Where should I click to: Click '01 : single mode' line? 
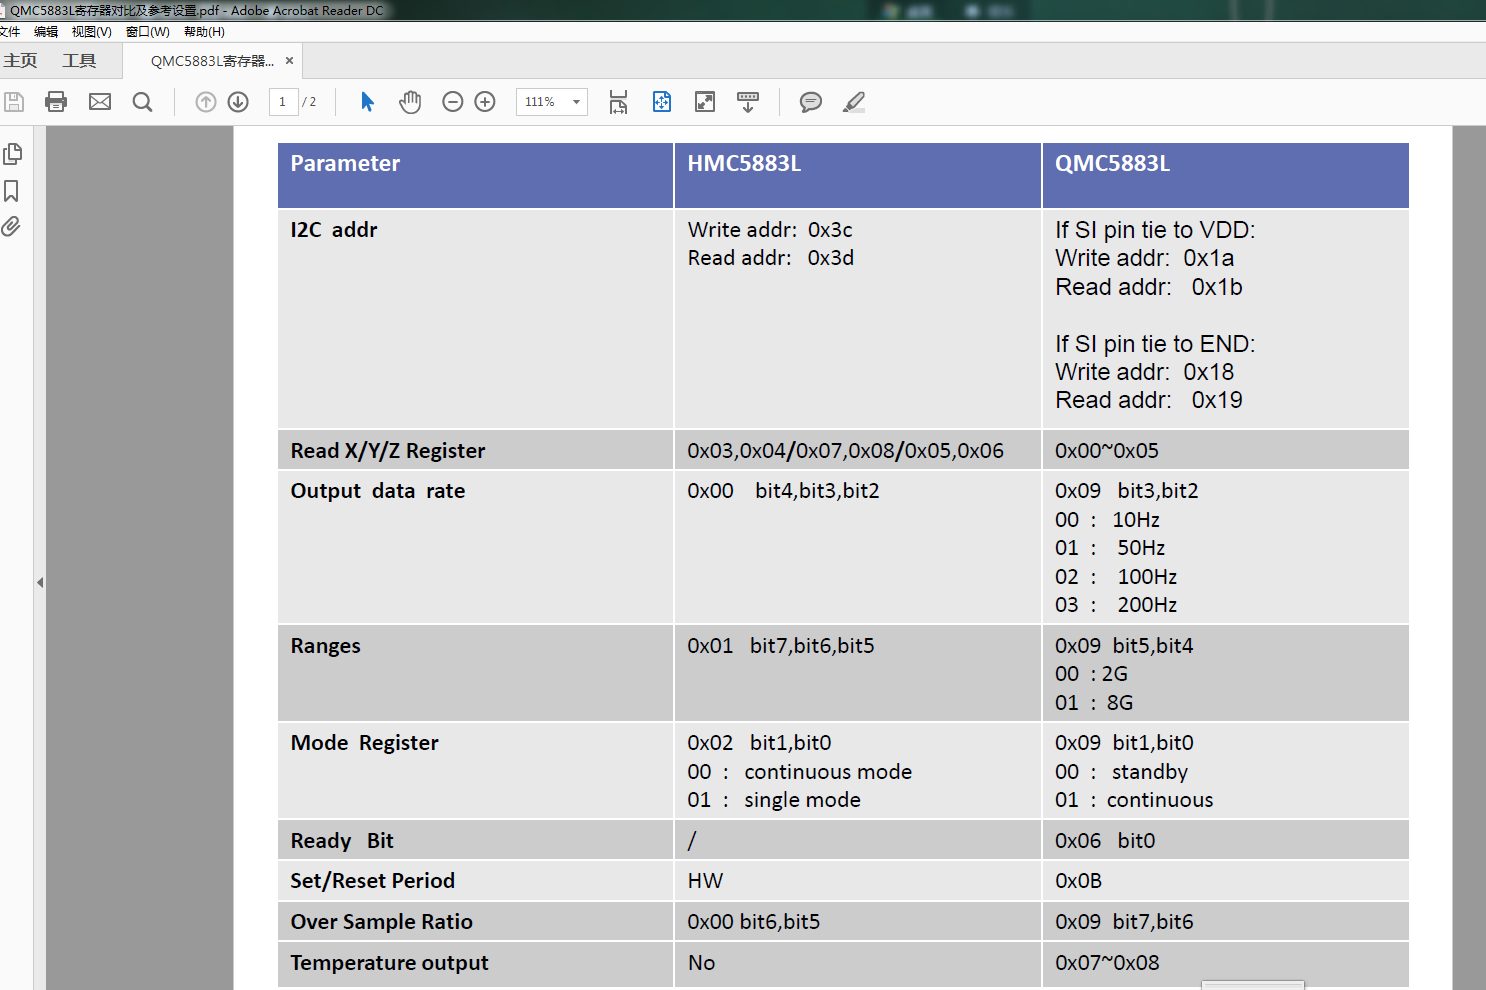click(774, 800)
